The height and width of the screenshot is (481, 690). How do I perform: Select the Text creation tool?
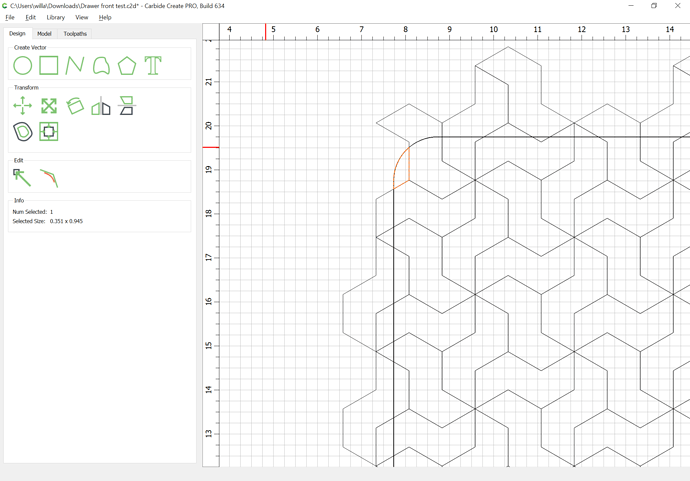click(153, 66)
